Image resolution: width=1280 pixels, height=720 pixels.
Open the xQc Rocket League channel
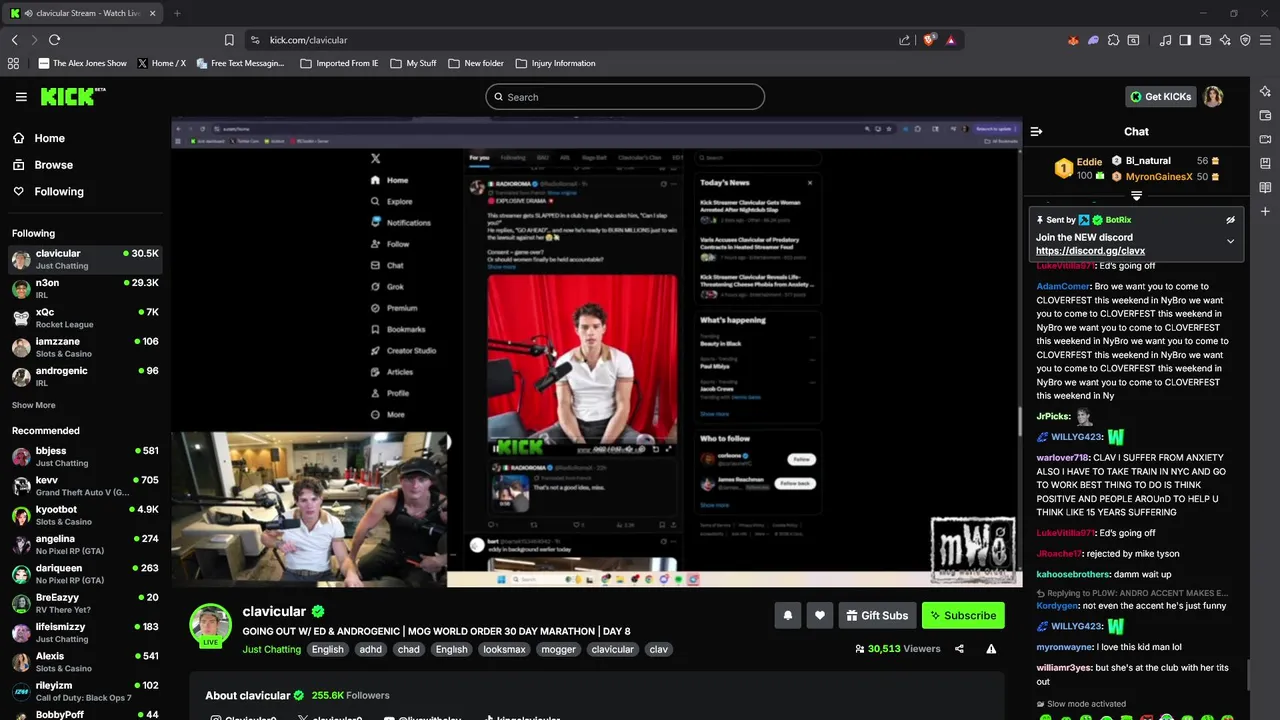pos(85,318)
